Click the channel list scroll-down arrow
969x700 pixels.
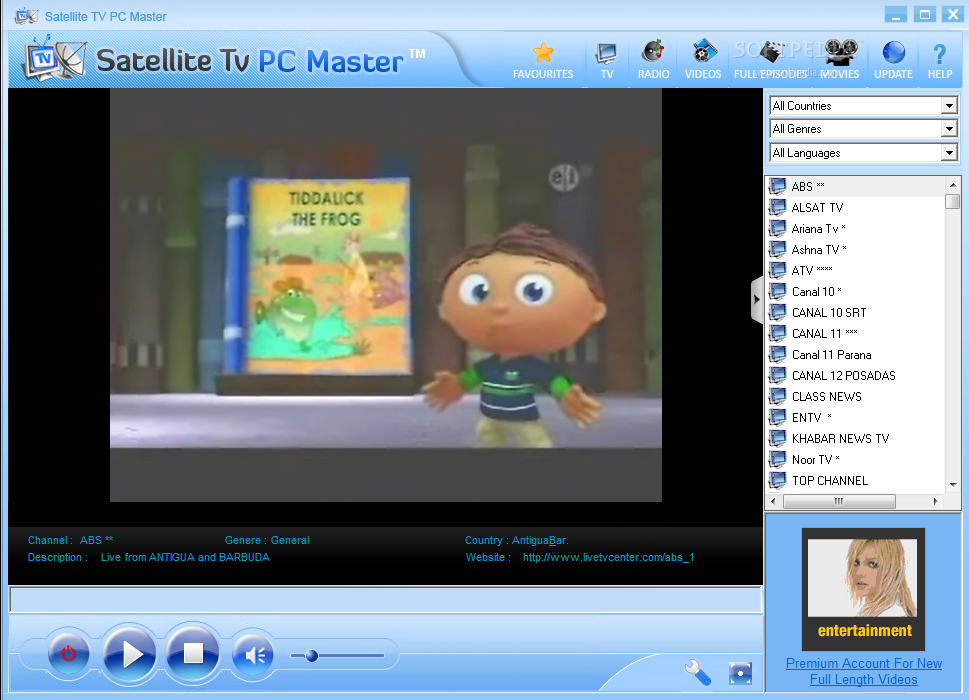(x=952, y=485)
